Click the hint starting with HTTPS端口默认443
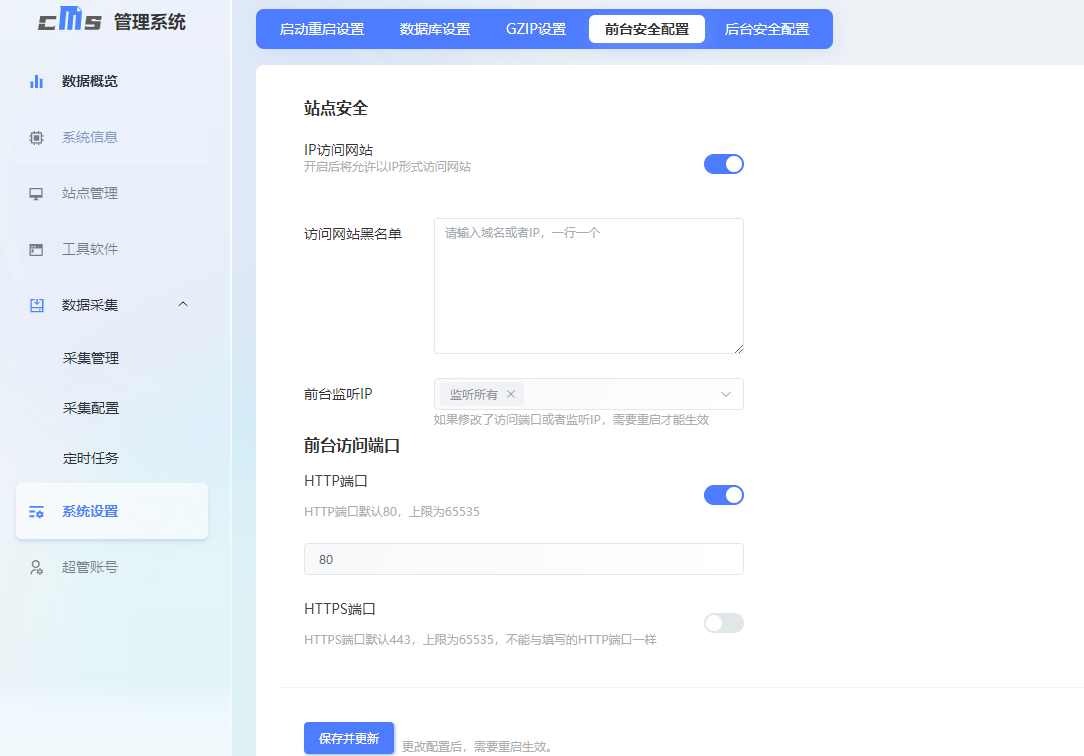 [480, 640]
